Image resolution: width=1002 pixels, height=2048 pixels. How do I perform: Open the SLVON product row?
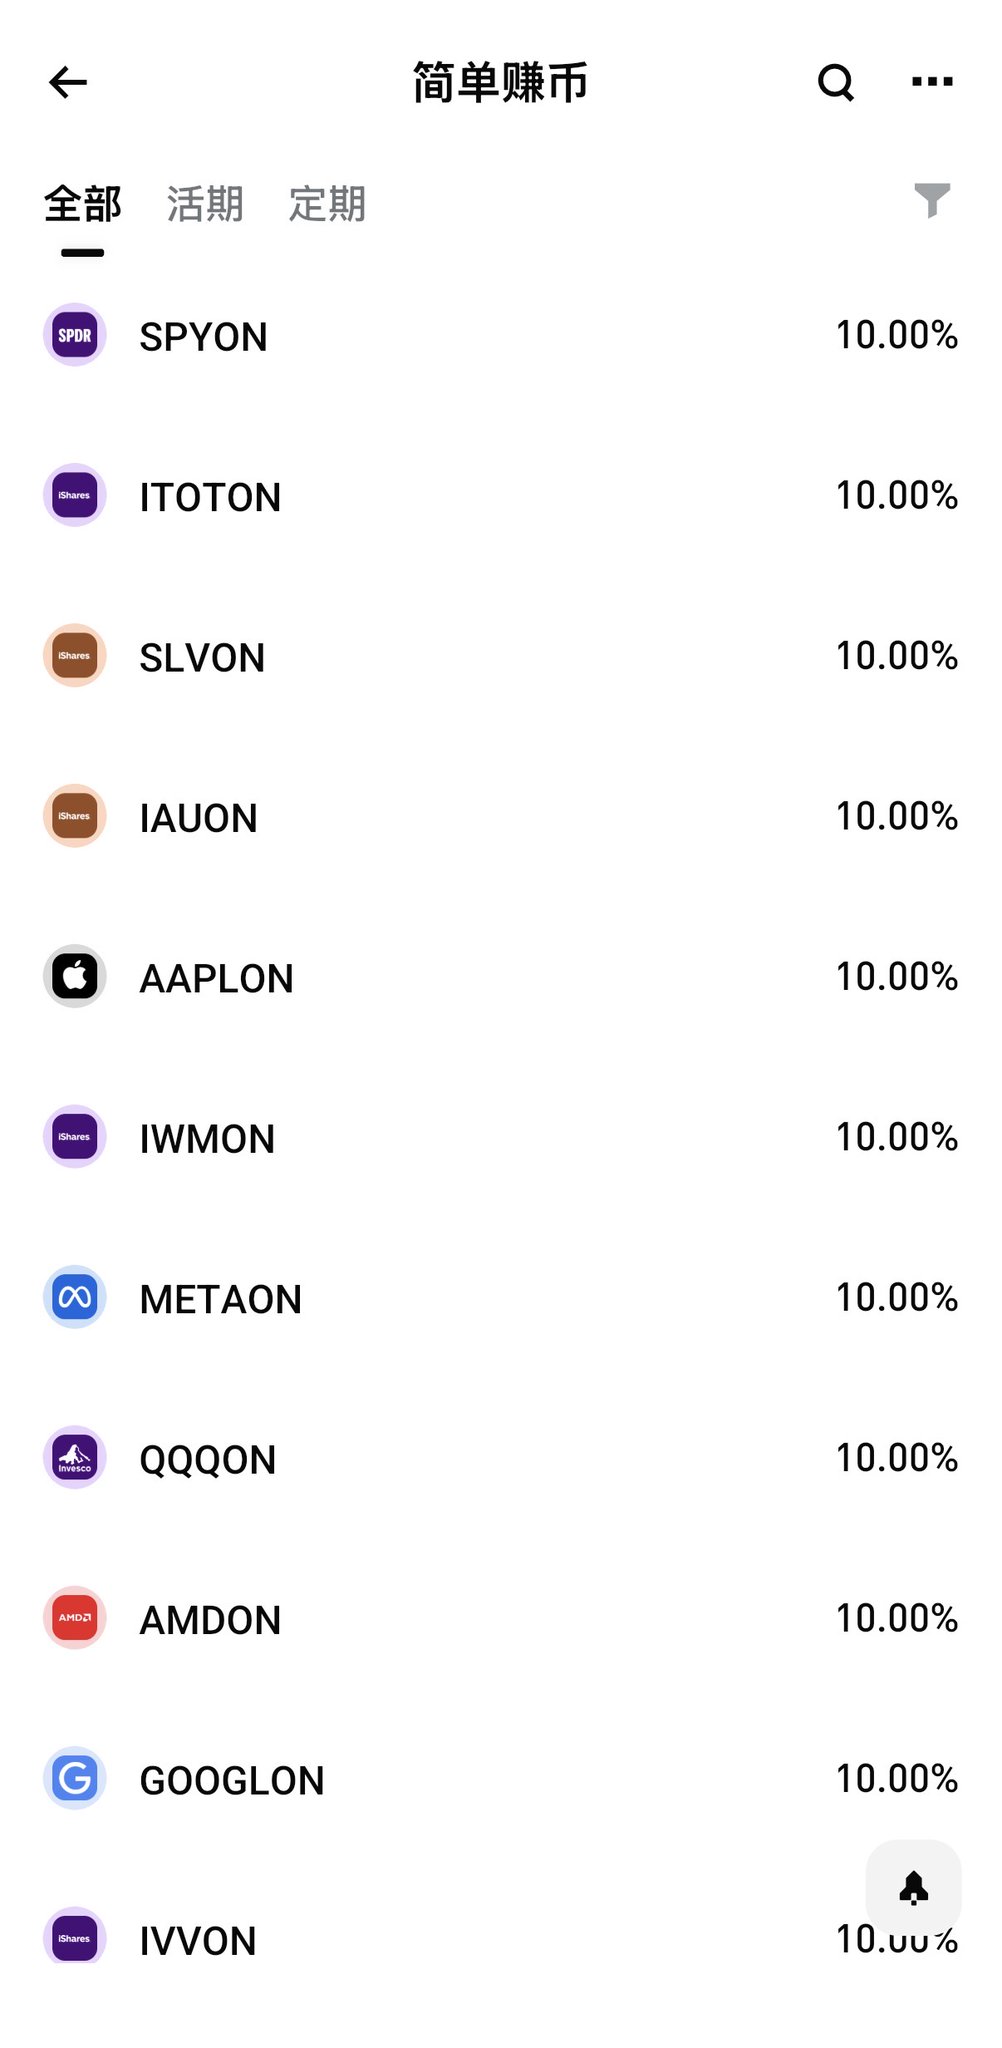coord(501,656)
